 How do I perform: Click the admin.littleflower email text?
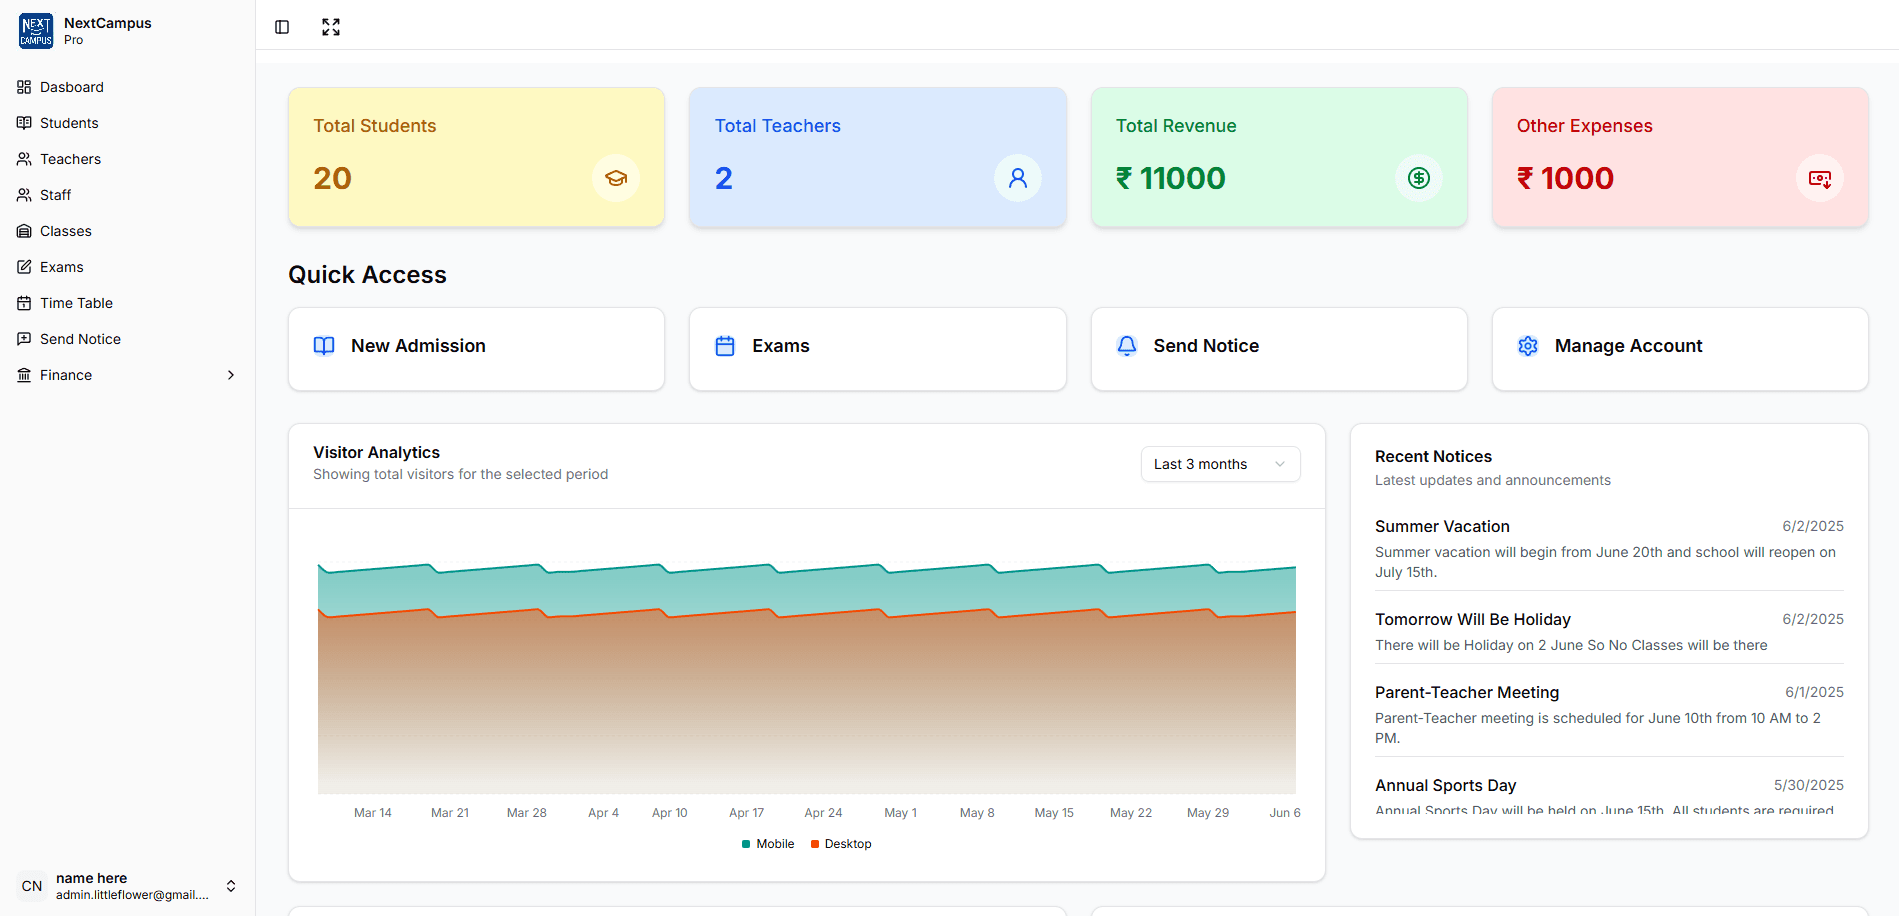point(132,895)
